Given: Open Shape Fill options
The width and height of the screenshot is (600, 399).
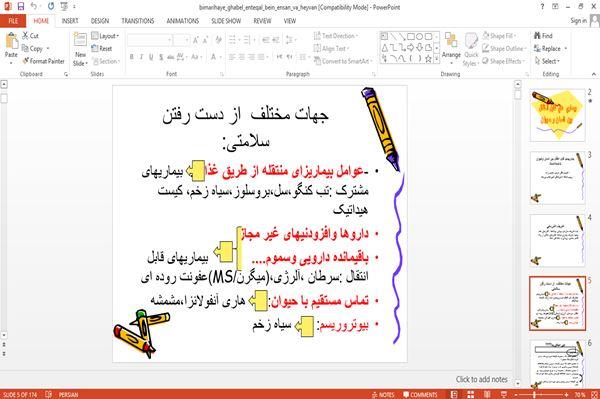Looking at the screenshot, I should [x=499, y=36].
